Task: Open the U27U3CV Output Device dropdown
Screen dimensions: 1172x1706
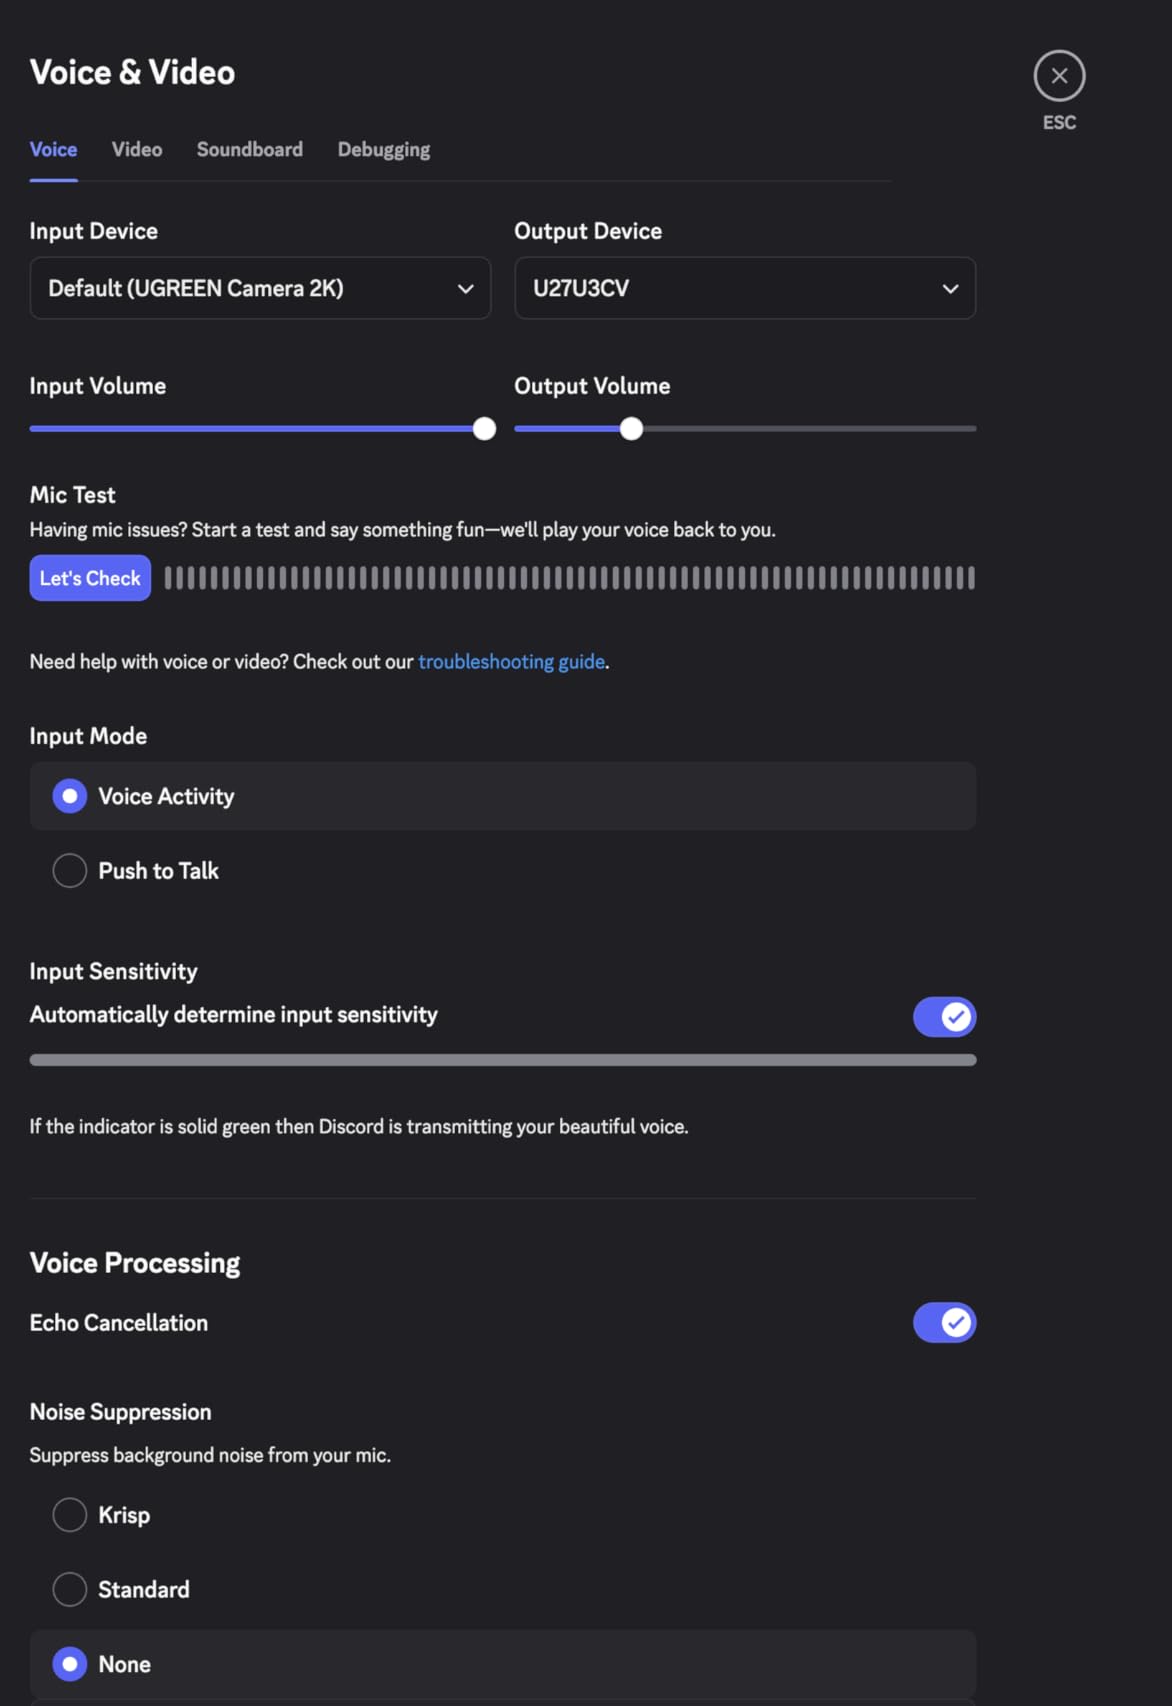Action: pos(745,288)
